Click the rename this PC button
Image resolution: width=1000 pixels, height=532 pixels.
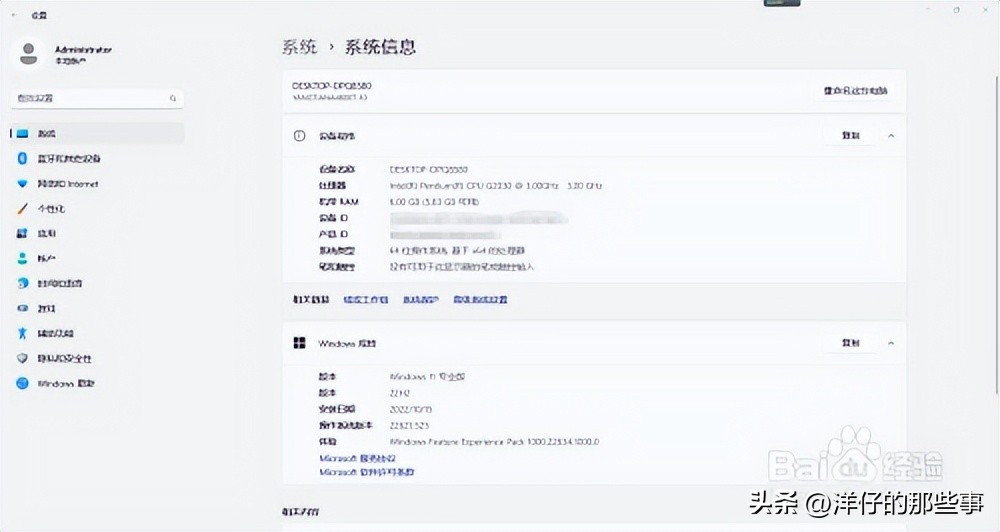click(855, 91)
